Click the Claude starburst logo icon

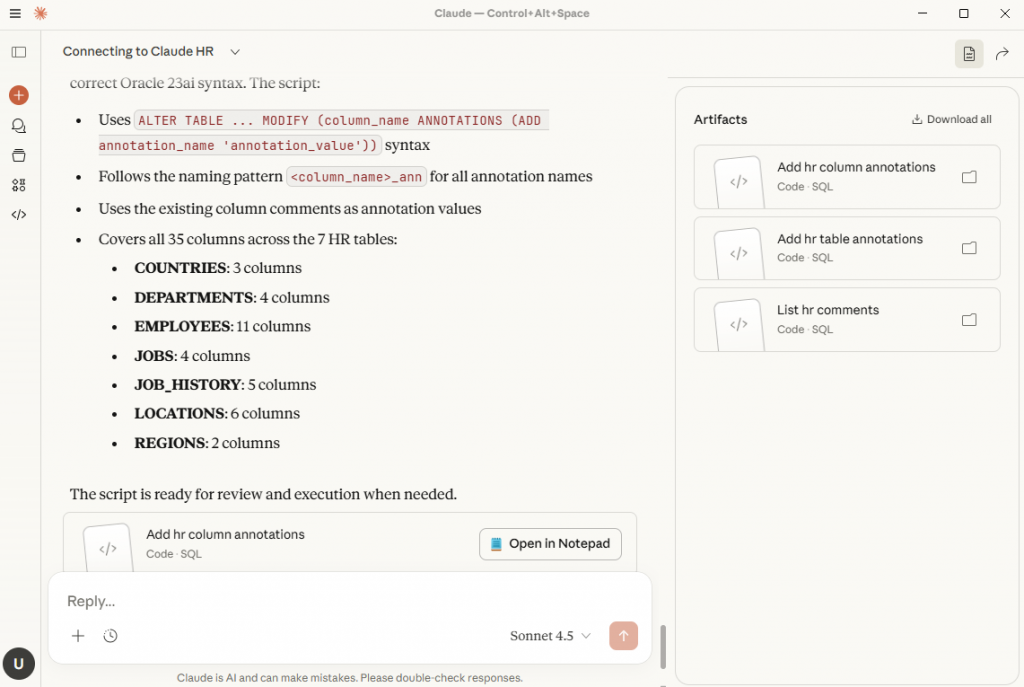(x=40, y=13)
